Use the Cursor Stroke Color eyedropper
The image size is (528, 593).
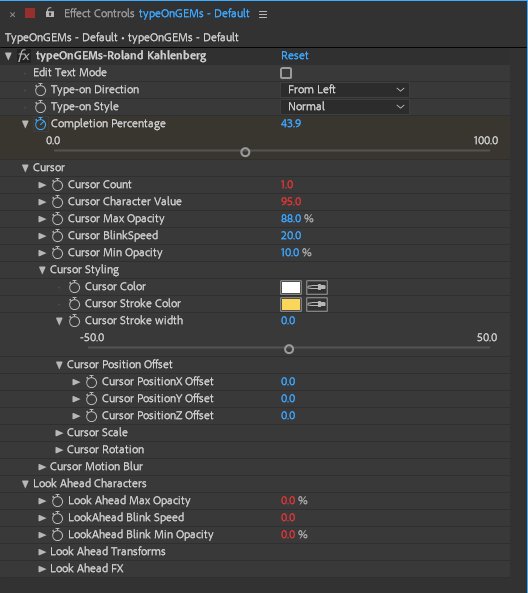pyautogui.click(x=317, y=304)
